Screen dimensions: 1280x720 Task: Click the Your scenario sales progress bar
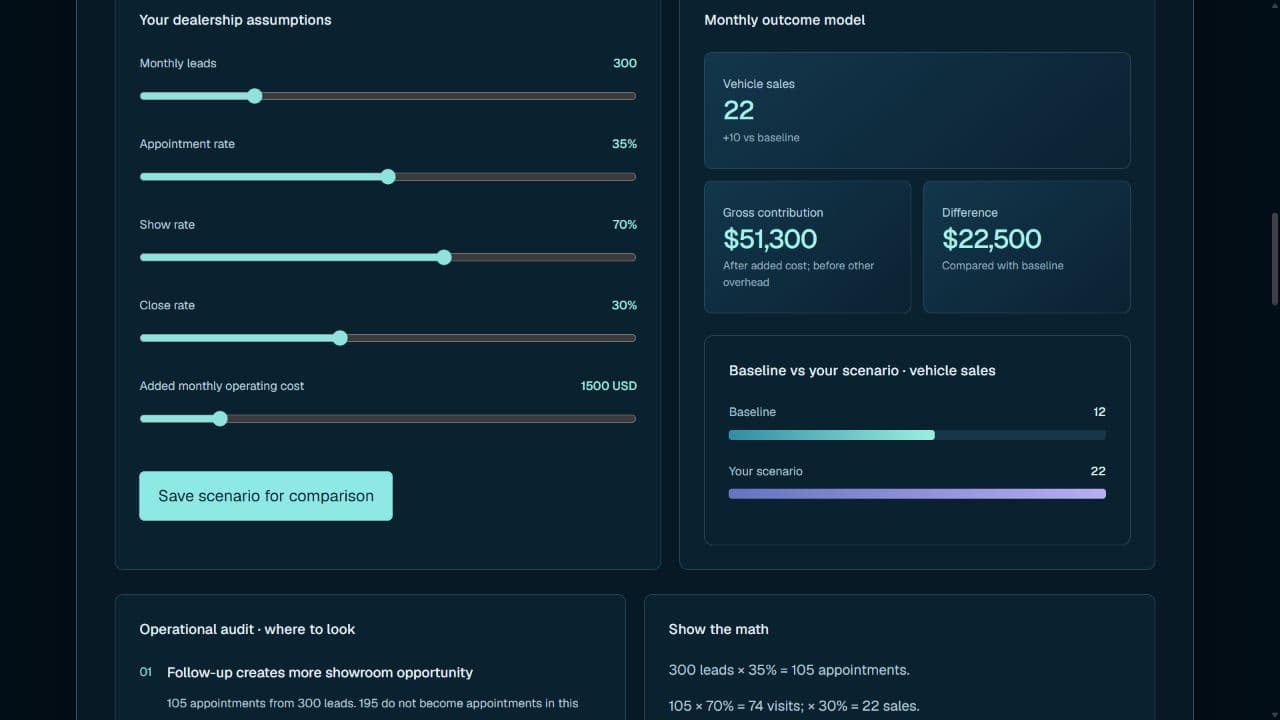[x=917, y=494]
